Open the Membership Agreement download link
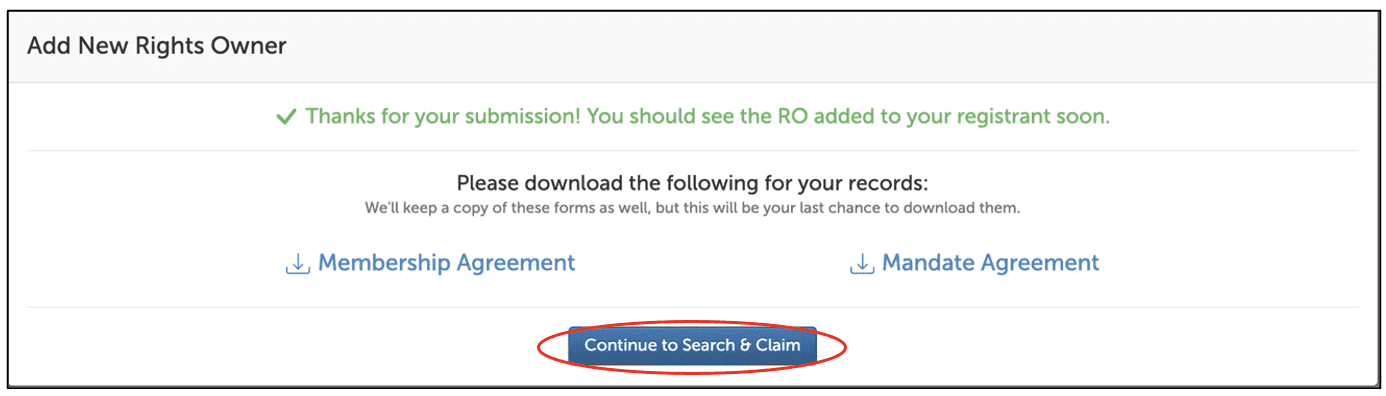This screenshot has height=396, width=1386. point(446,263)
